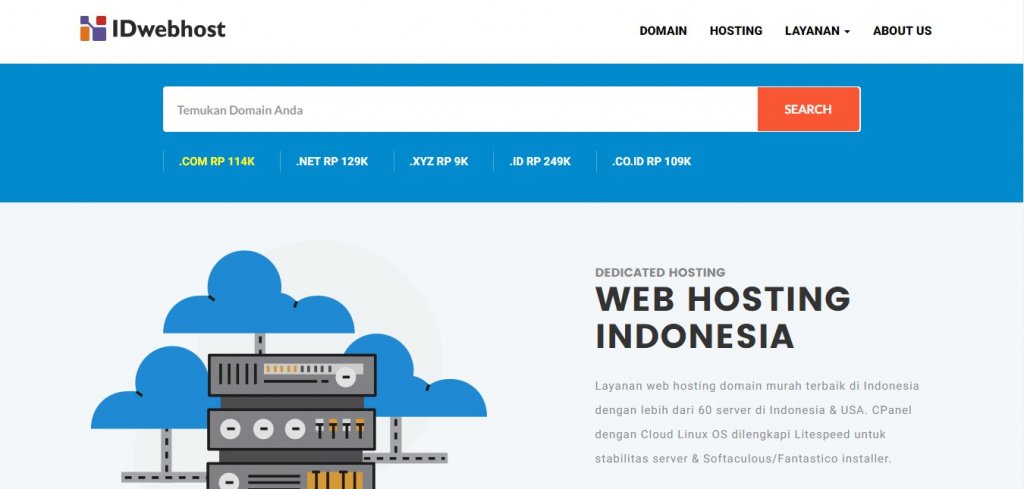Expand the LAYANAN dropdown menu

click(818, 31)
